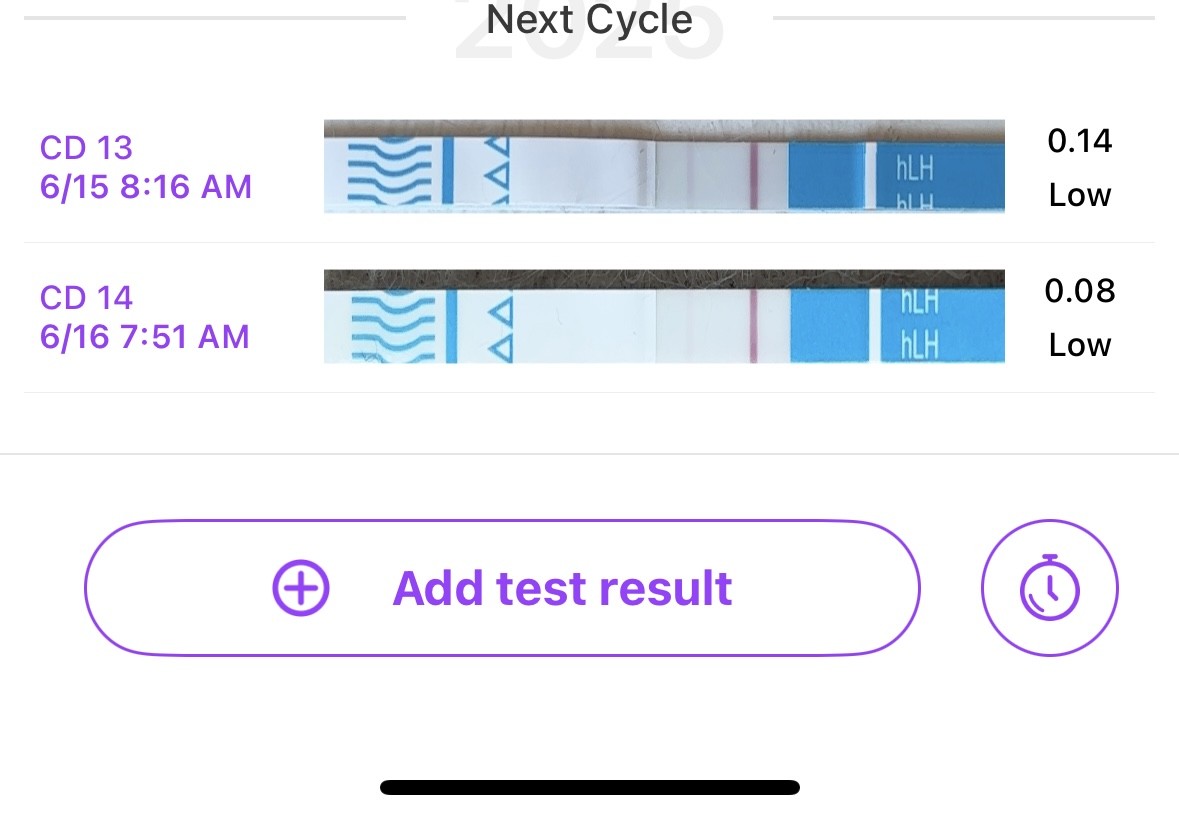Tap the stopwatch timer icon button
This screenshot has height=819, width=1179.
(1049, 588)
